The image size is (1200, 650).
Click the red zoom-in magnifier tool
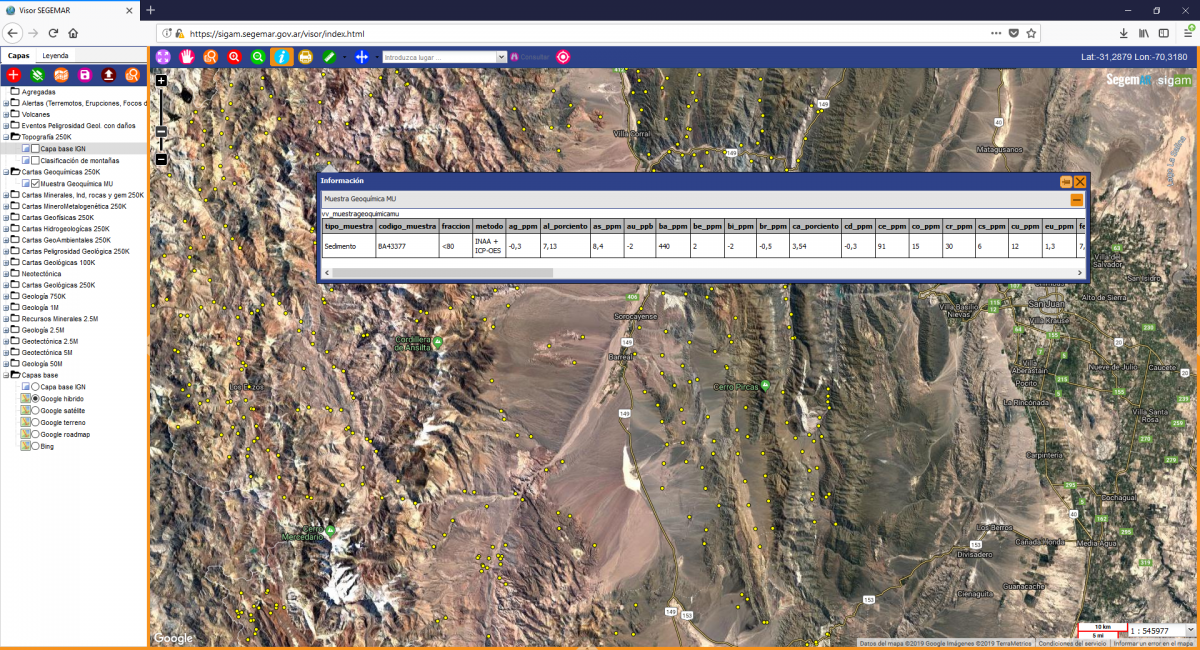tap(234, 57)
